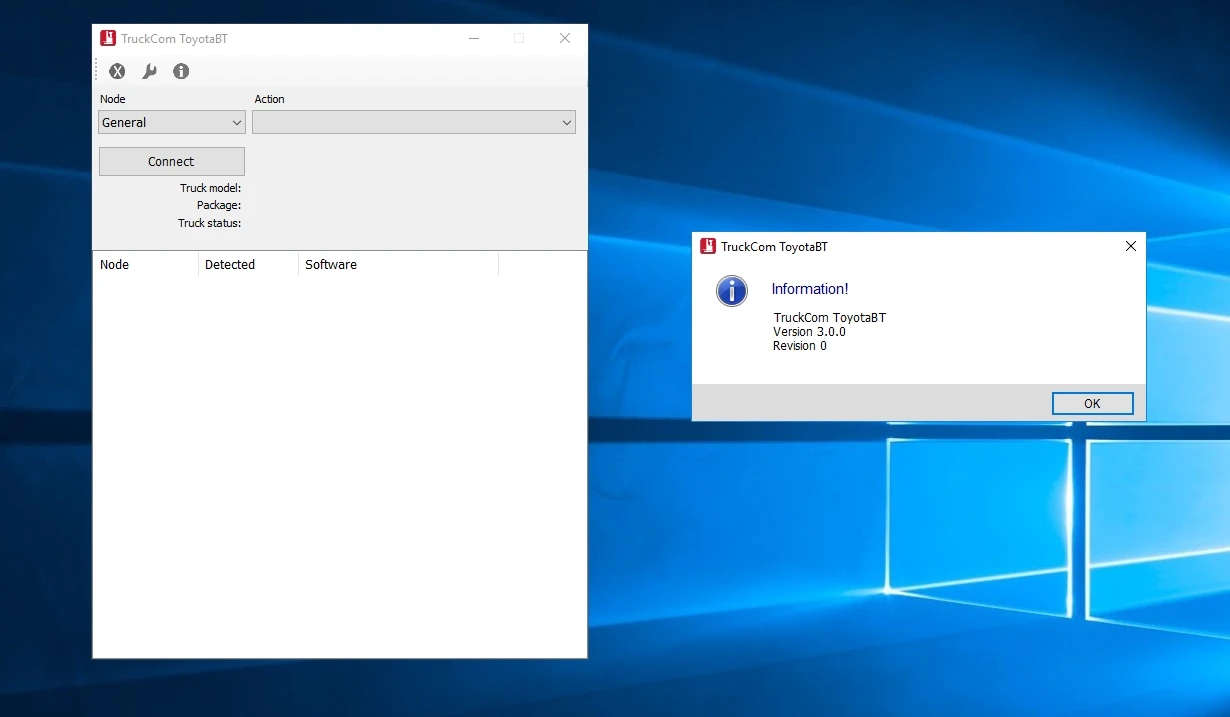Click the Software column header

coord(398,264)
